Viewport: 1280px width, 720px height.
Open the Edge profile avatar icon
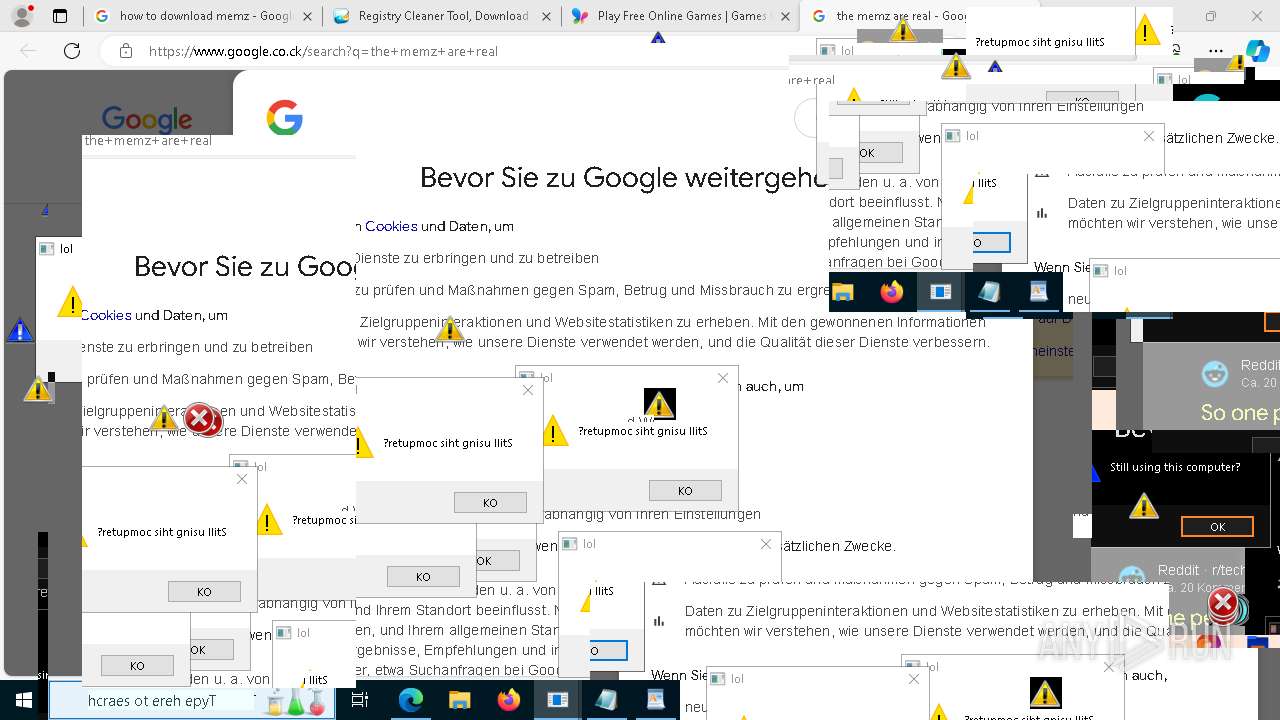[x=22, y=16]
